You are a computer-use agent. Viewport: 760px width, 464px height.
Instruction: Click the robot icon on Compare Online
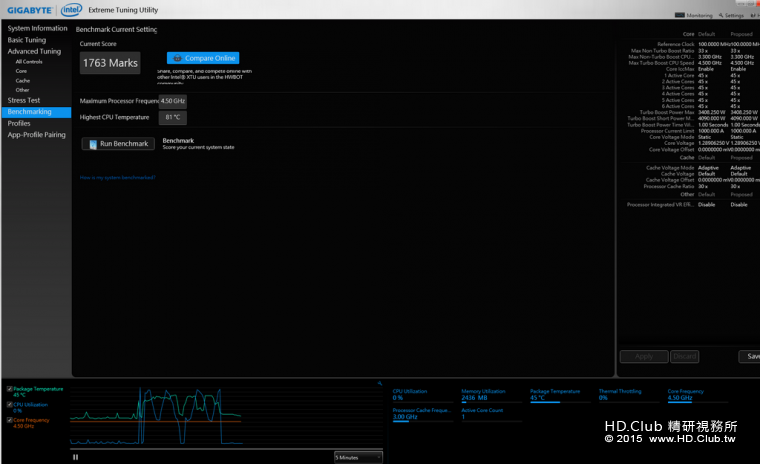[177, 58]
